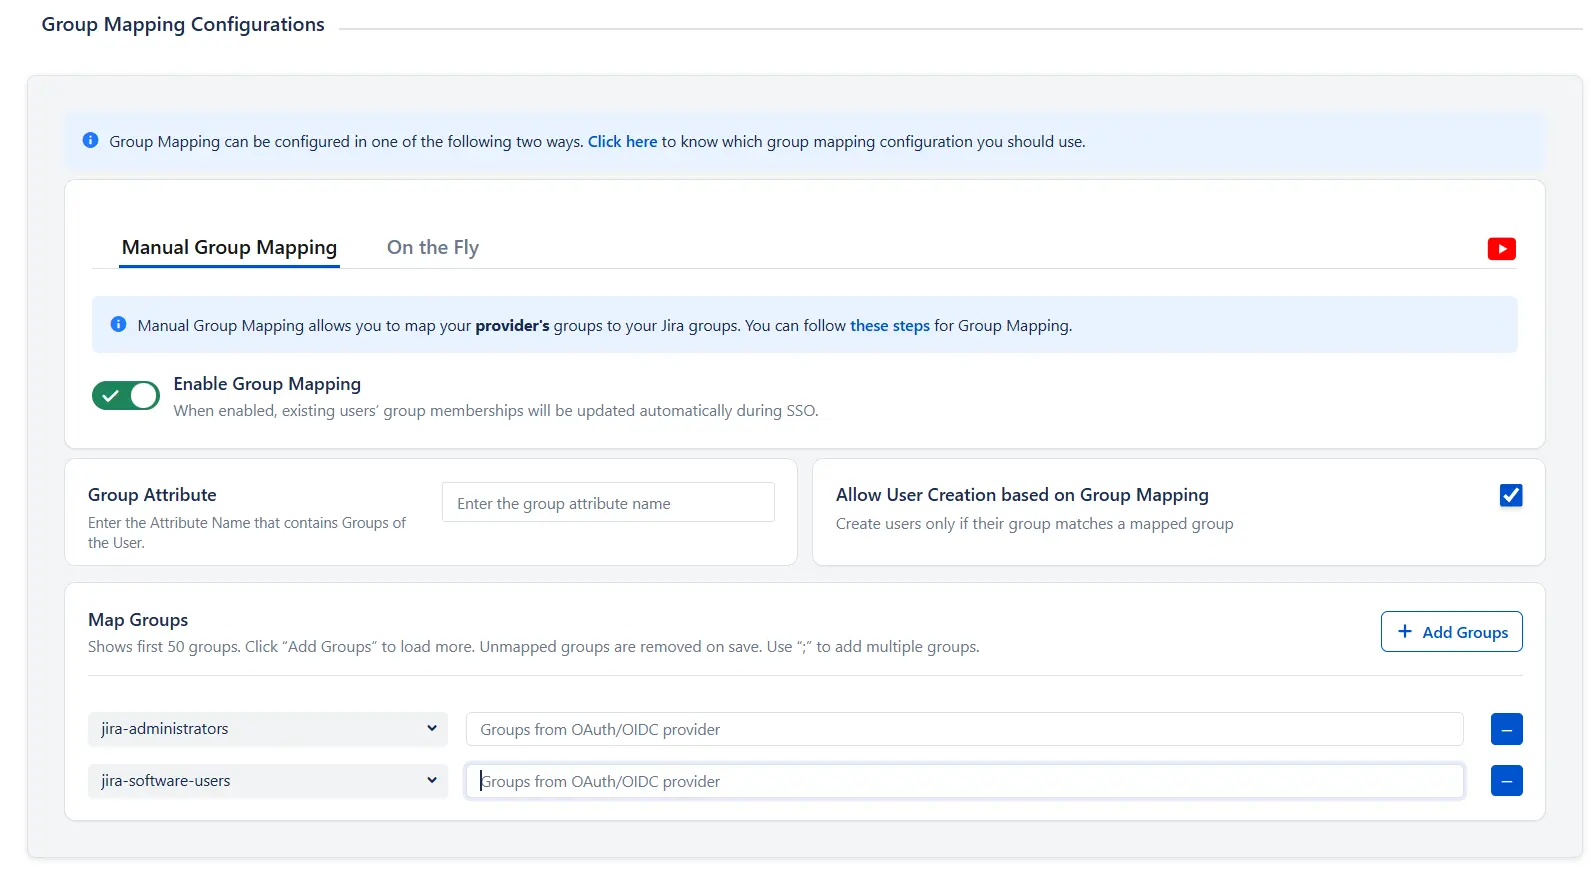Remove the jira-software-users mapping row
Viewport: 1591px width, 885px height.
1506,780
